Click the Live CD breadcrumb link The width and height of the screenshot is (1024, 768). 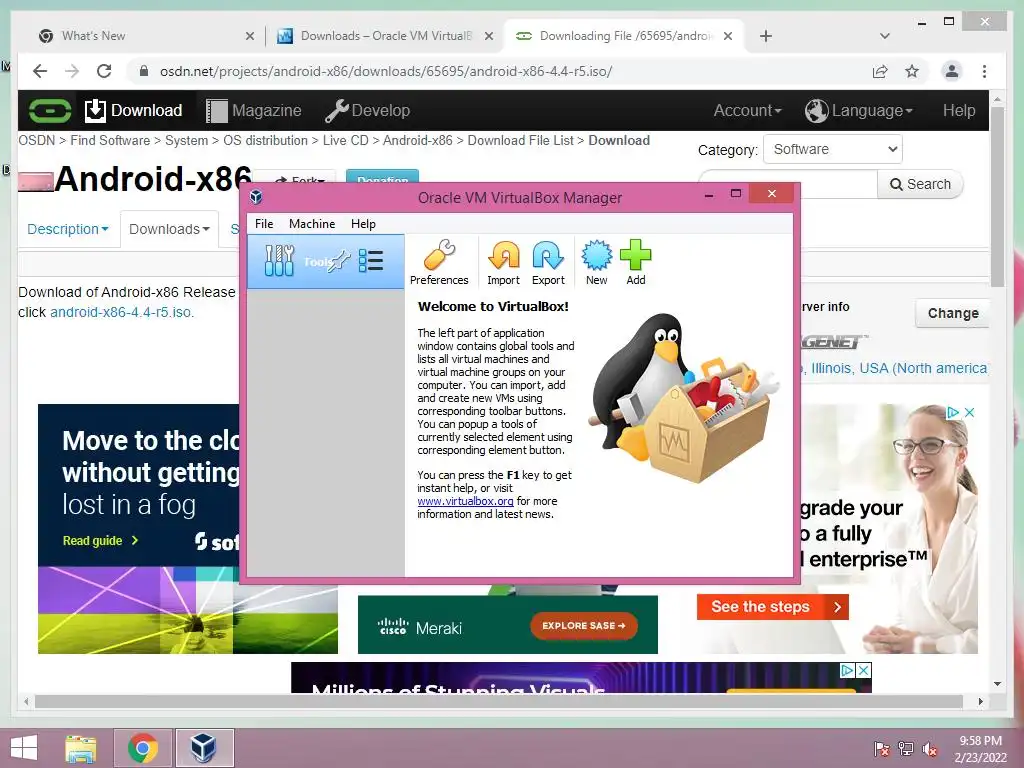tap(345, 140)
